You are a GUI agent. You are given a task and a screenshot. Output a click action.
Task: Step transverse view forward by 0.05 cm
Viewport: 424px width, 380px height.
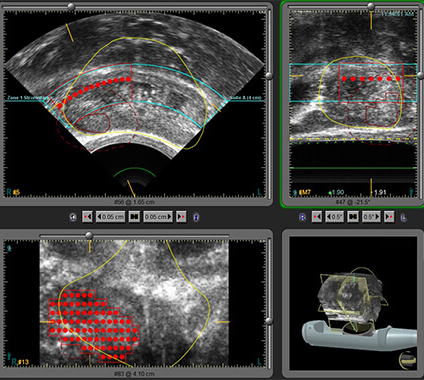[x=158, y=217]
